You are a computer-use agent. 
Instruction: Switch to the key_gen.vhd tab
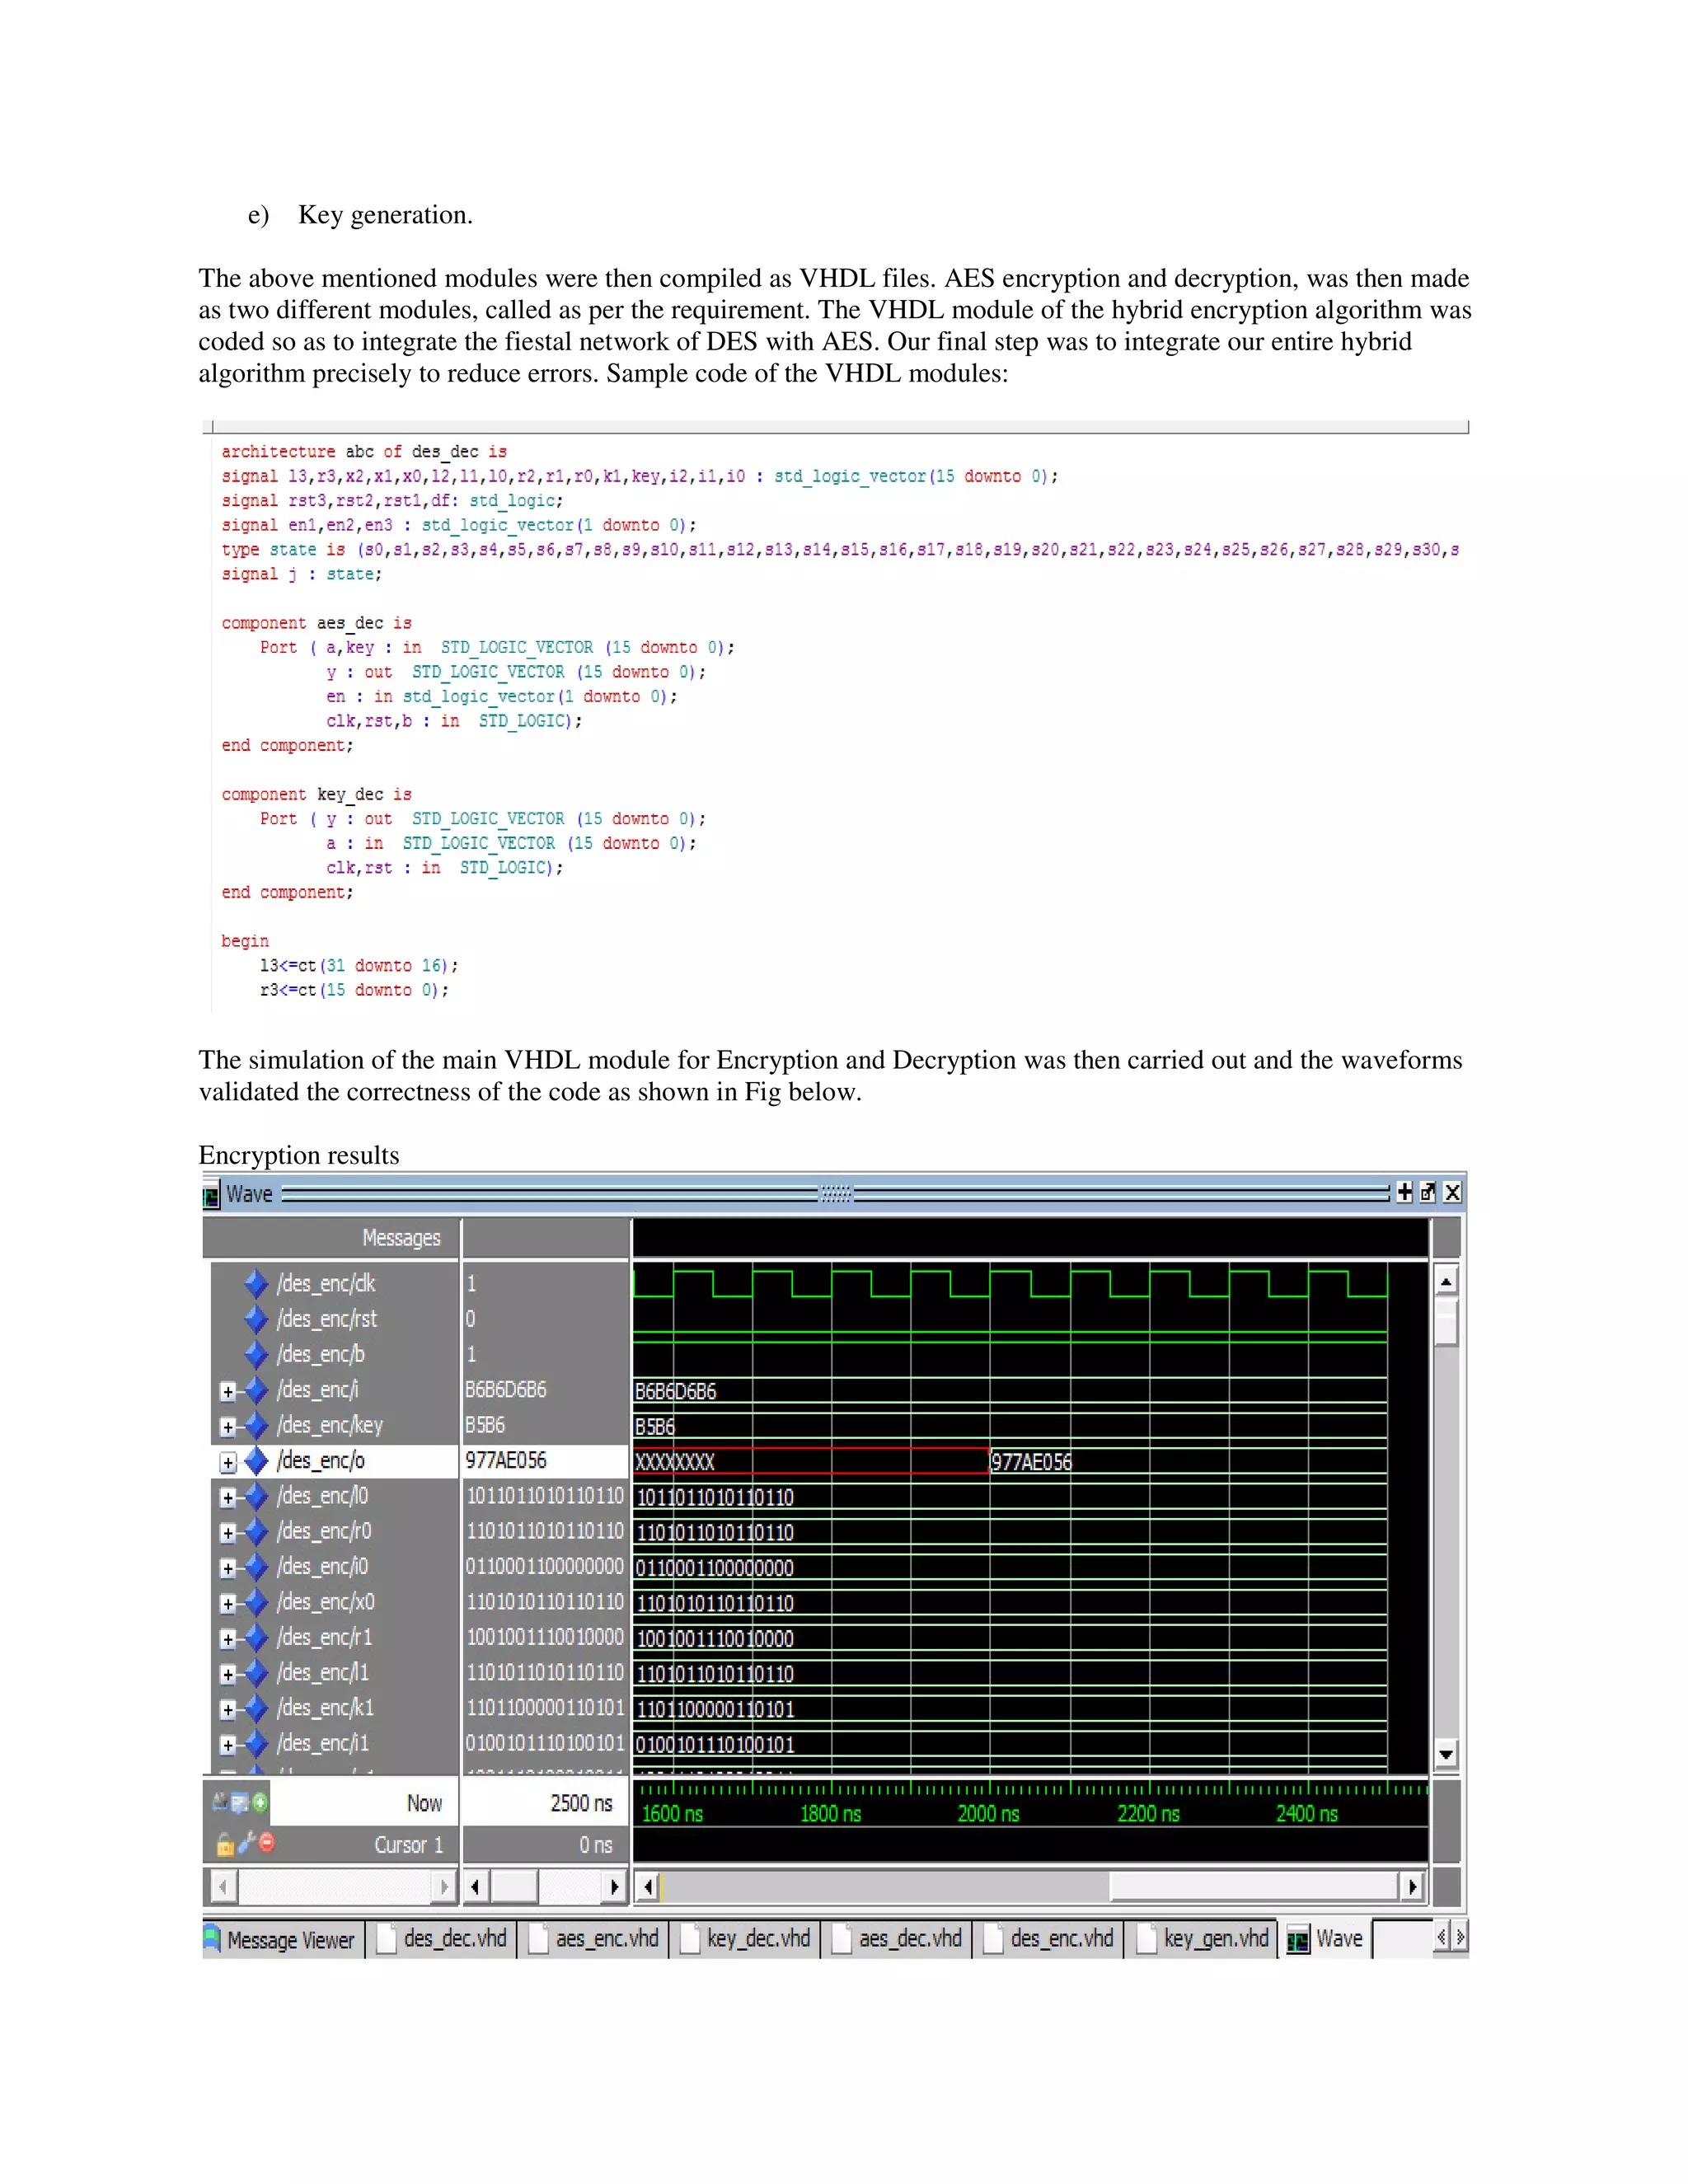pyautogui.click(x=1205, y=1939)
